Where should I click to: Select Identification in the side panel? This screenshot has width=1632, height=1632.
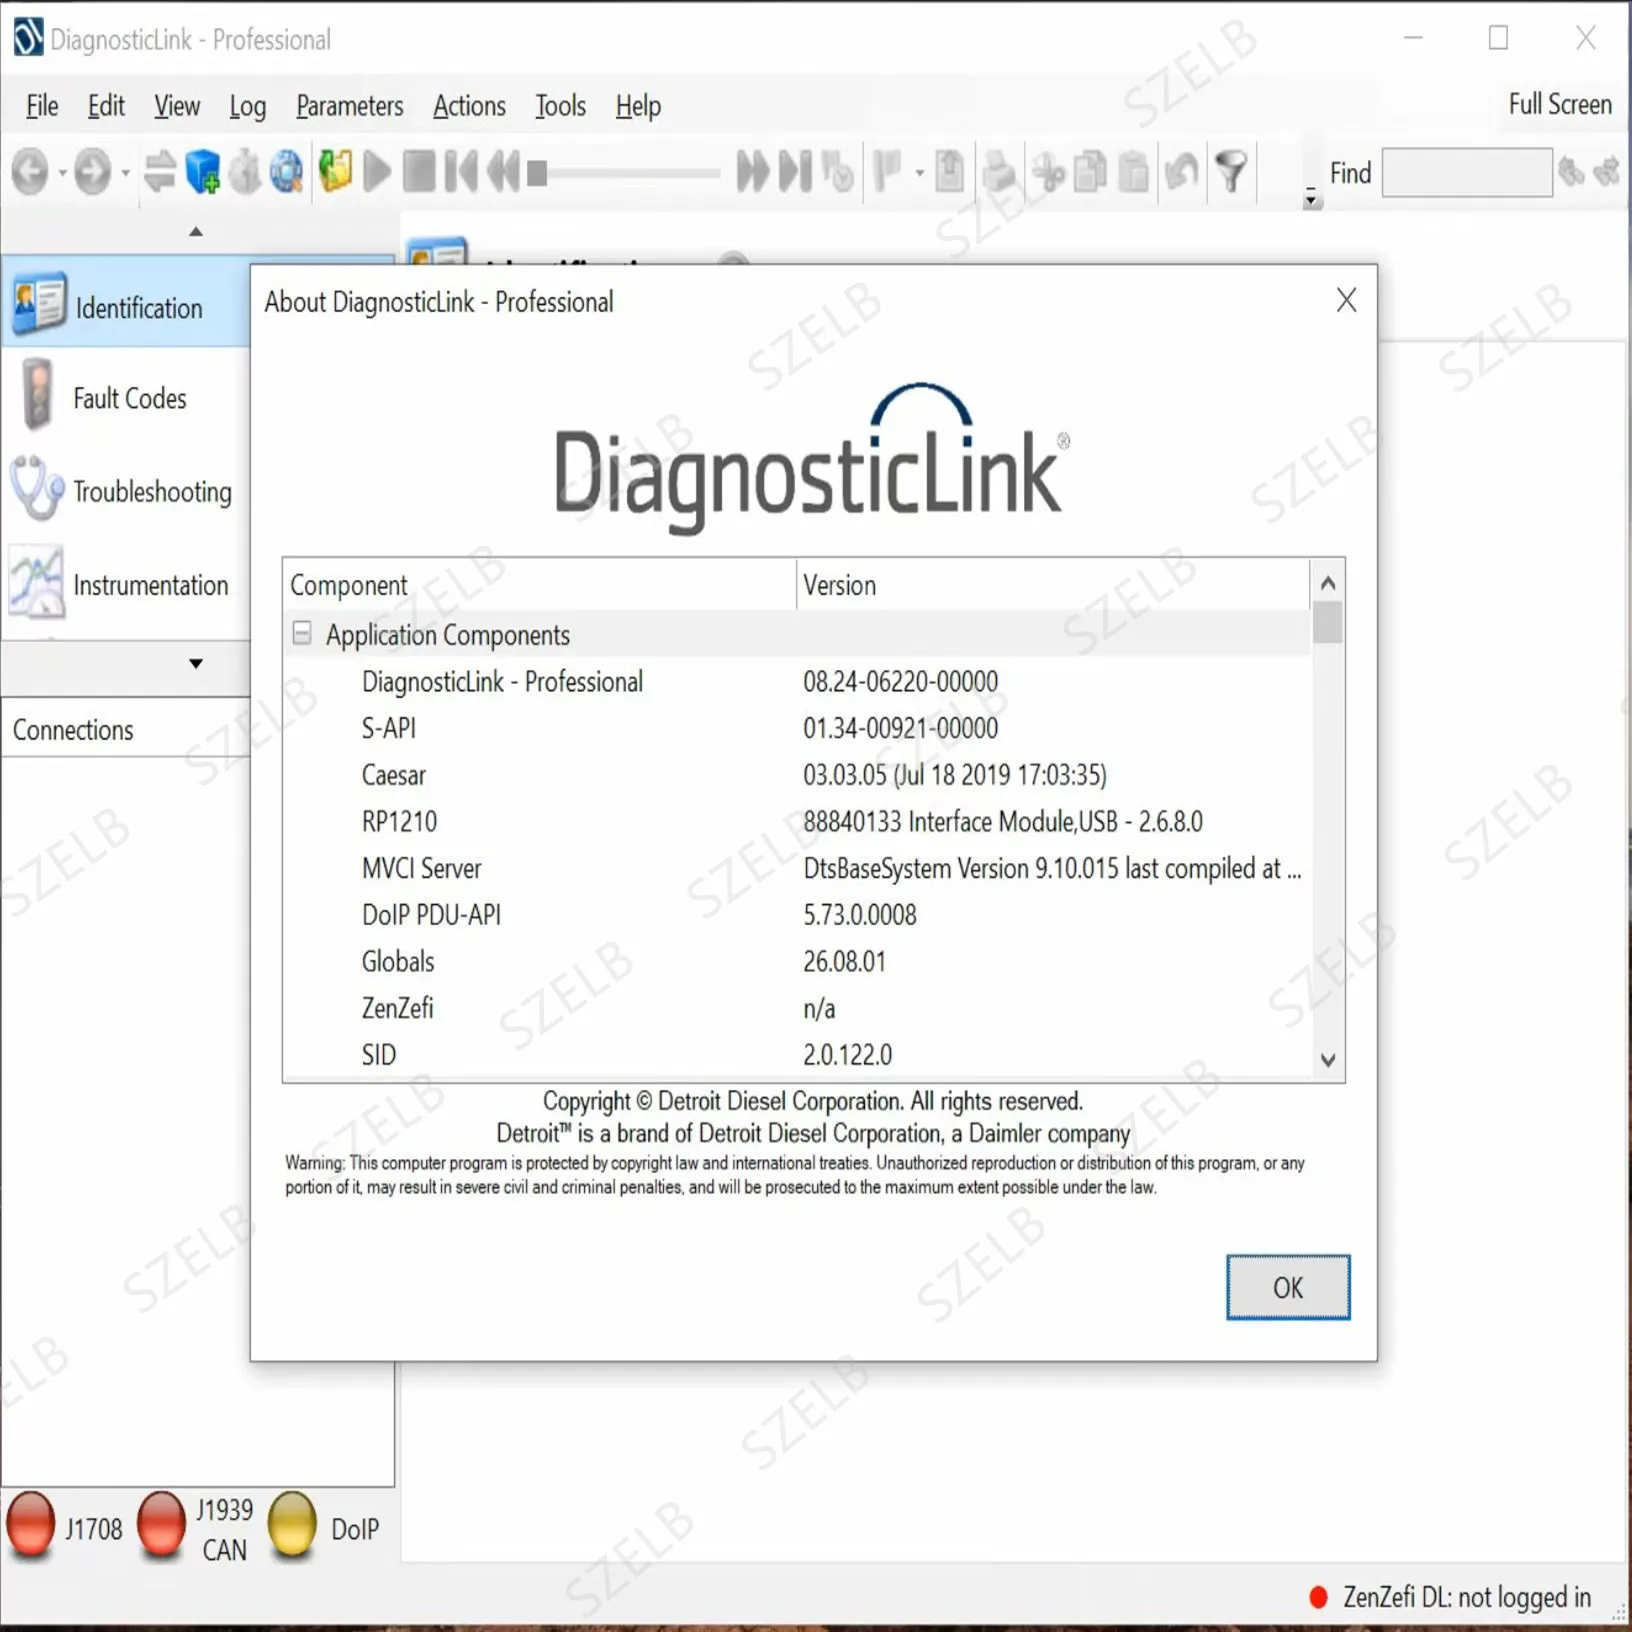126,303
